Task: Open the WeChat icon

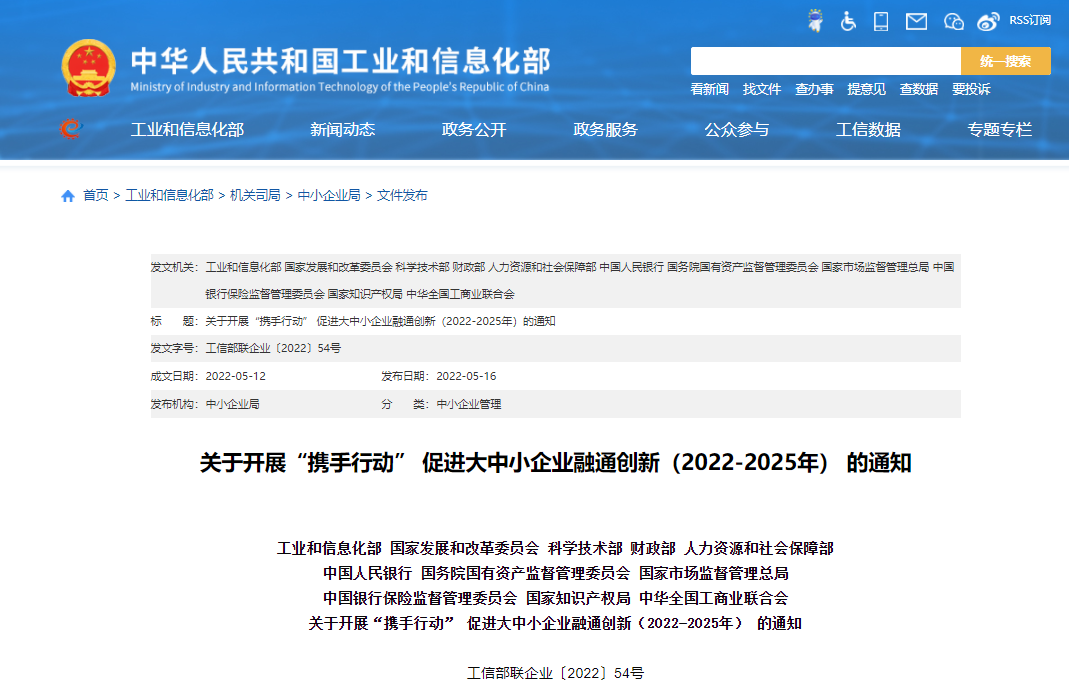Action: (953, 22)
